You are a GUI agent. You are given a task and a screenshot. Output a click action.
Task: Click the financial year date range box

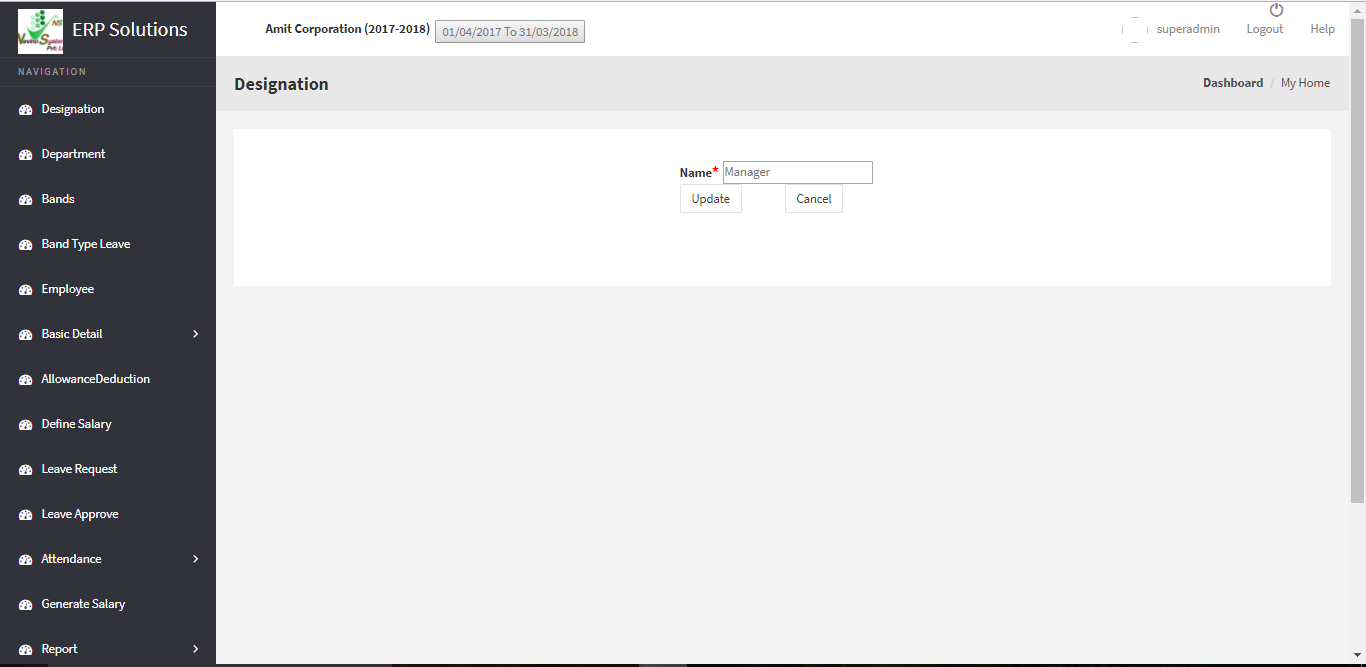pos(510,32)
